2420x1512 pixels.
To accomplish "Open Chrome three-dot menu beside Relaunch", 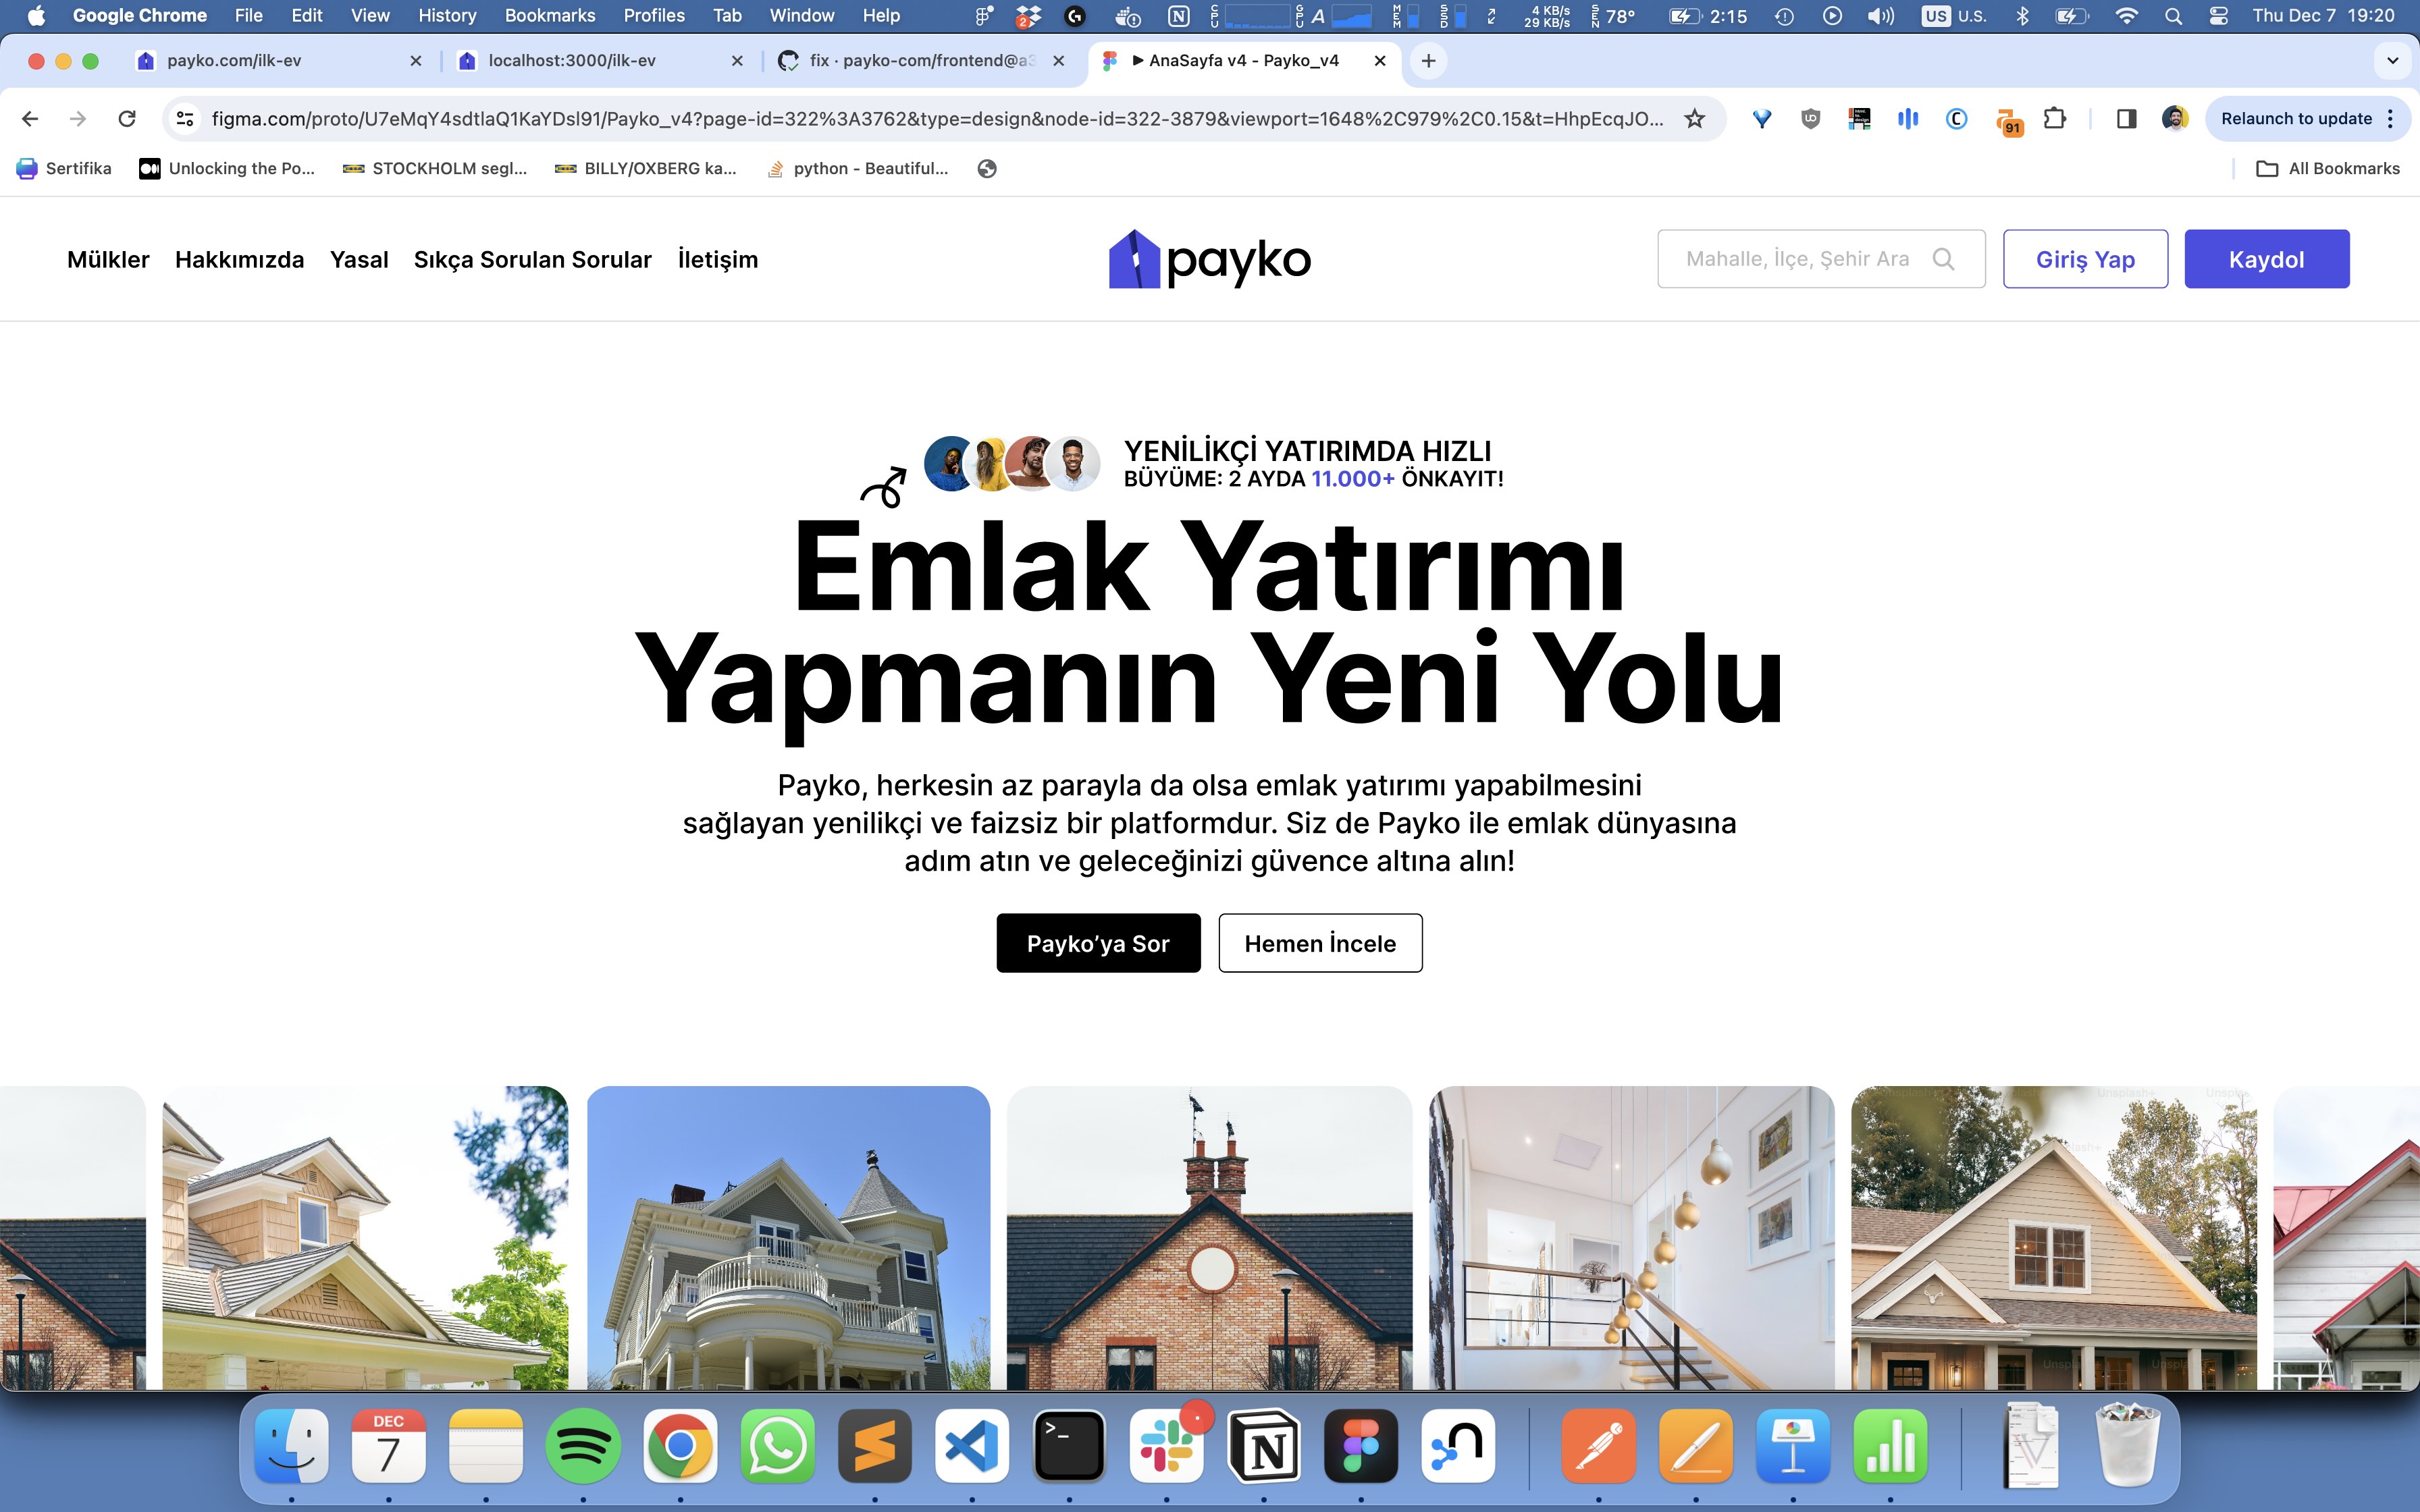I will click(2391, 119).
